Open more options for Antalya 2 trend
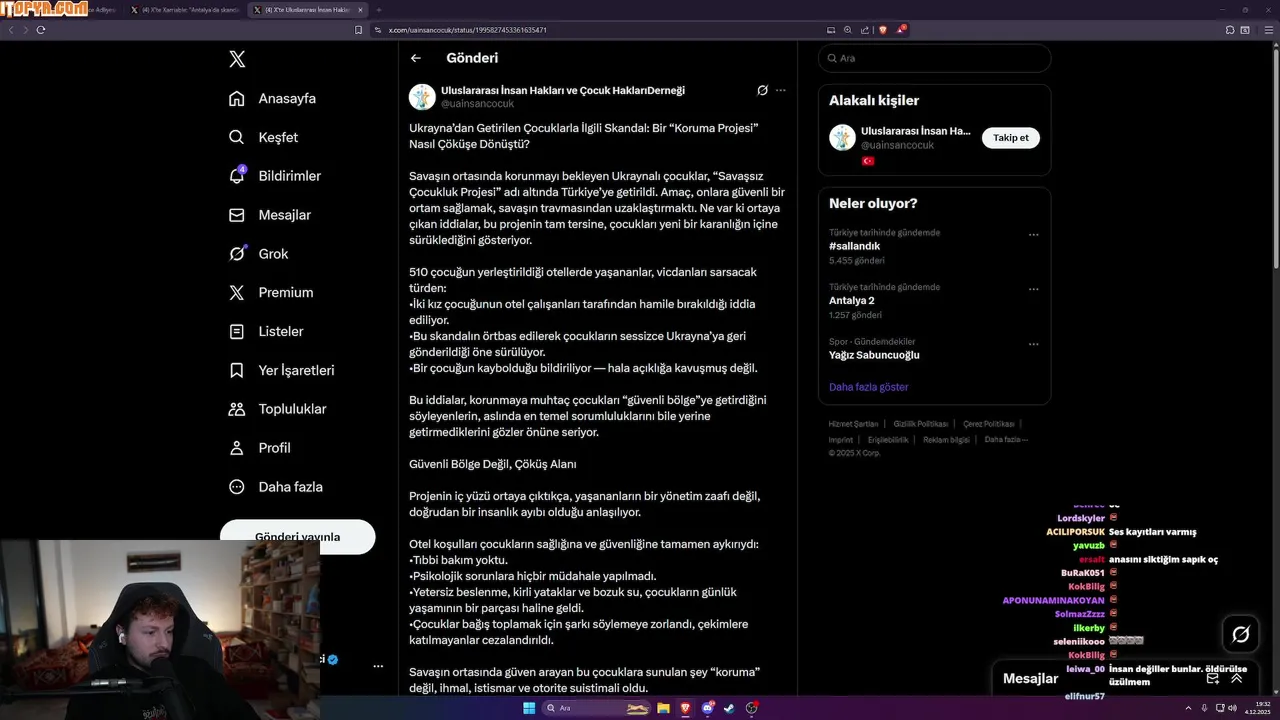This screenshot has width=1280, height=720. [1034, 290]
